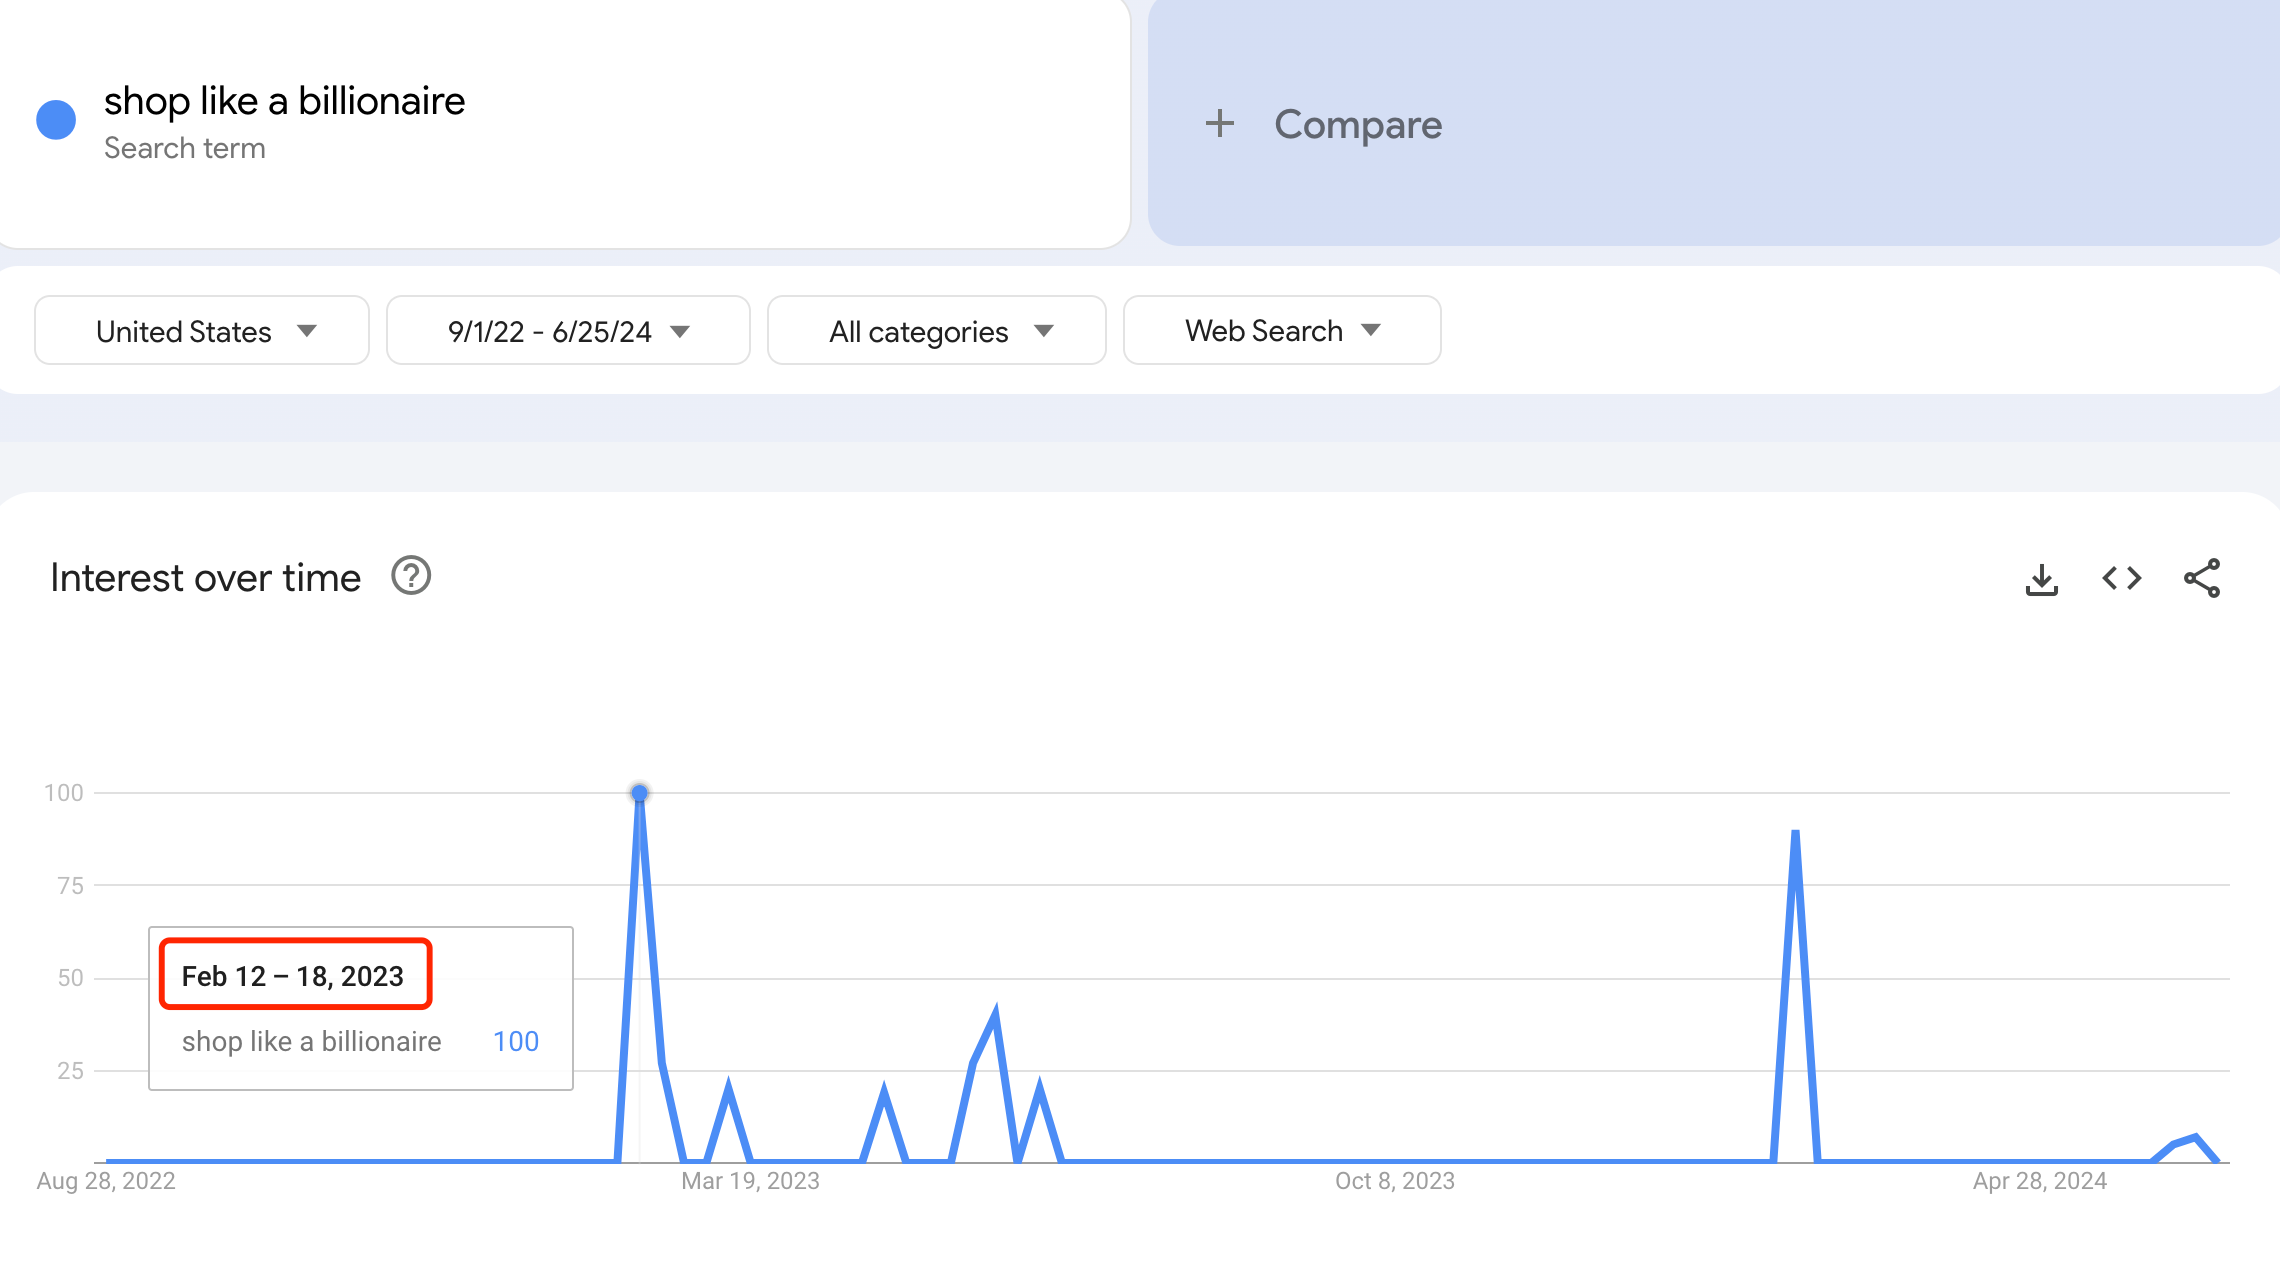Screen dimensions: 2280x1262
Task: Click the Feb 12-18 2023 peak data point
Action: 640,794
